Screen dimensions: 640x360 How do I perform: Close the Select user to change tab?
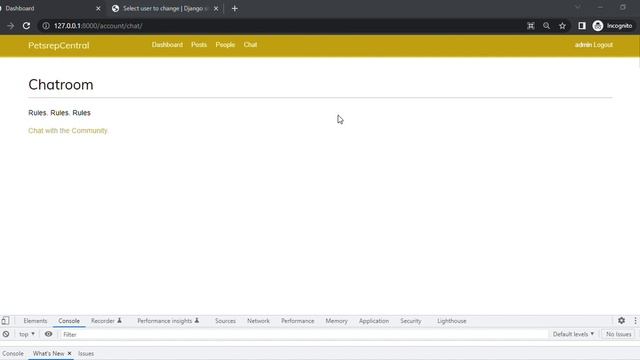tap(216, 9)
